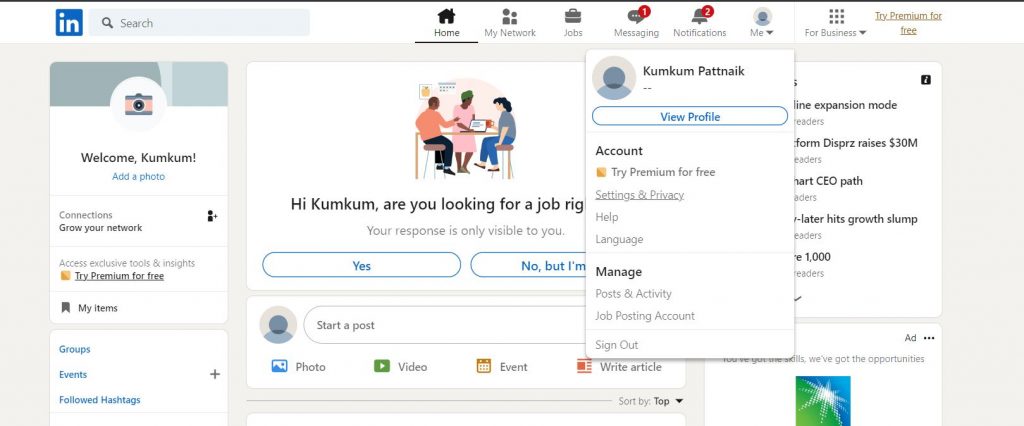Open the Groups link in sidebar
Image resolution: width=1024 pixels, height=426 pixels.
click(74, 349)
